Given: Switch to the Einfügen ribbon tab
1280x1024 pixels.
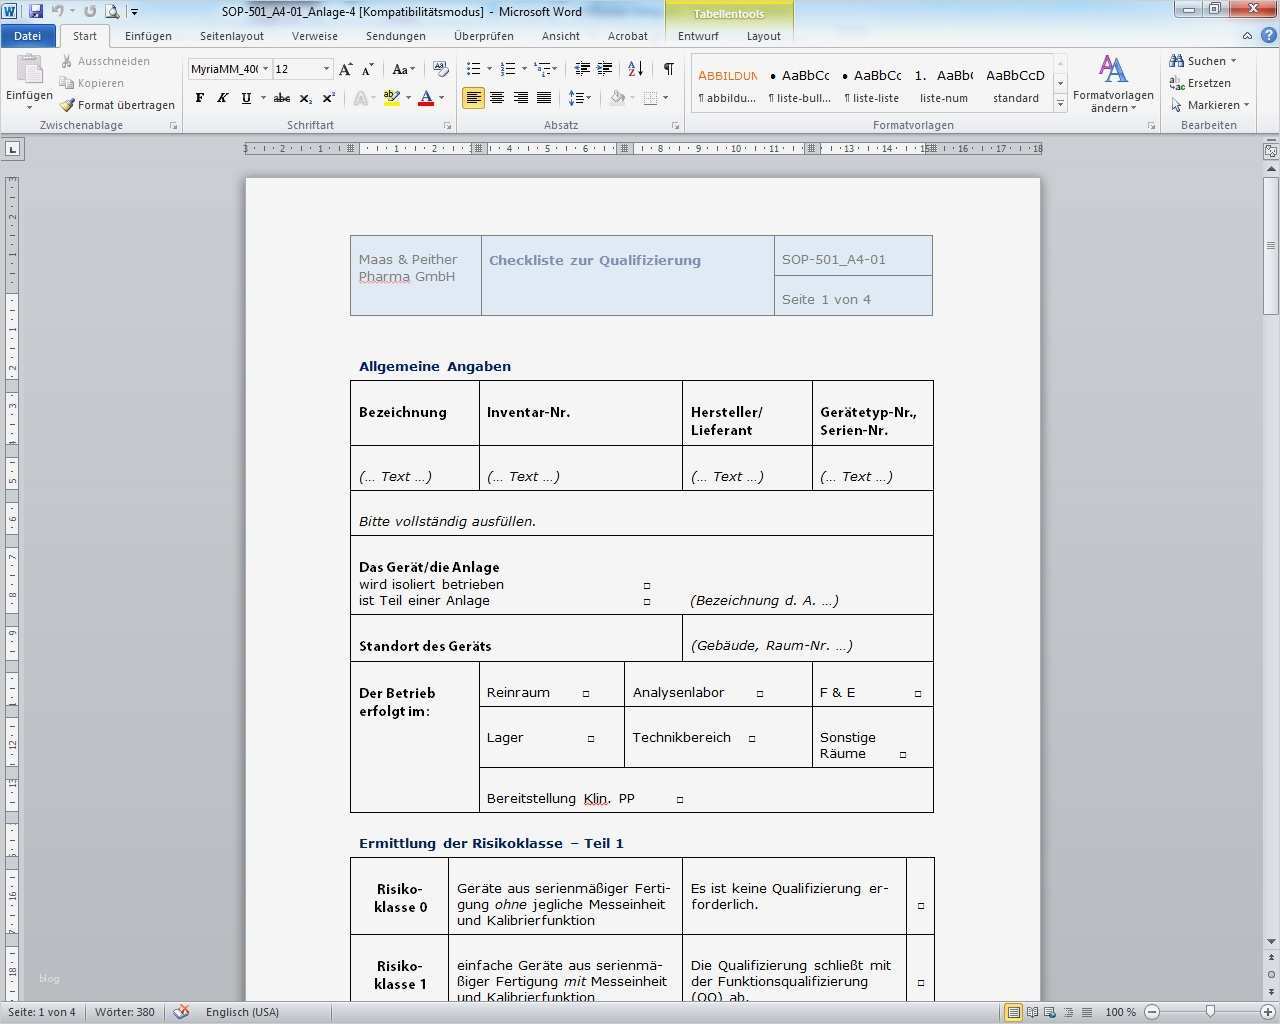Looking at the screenshot, I should [148, 36].
